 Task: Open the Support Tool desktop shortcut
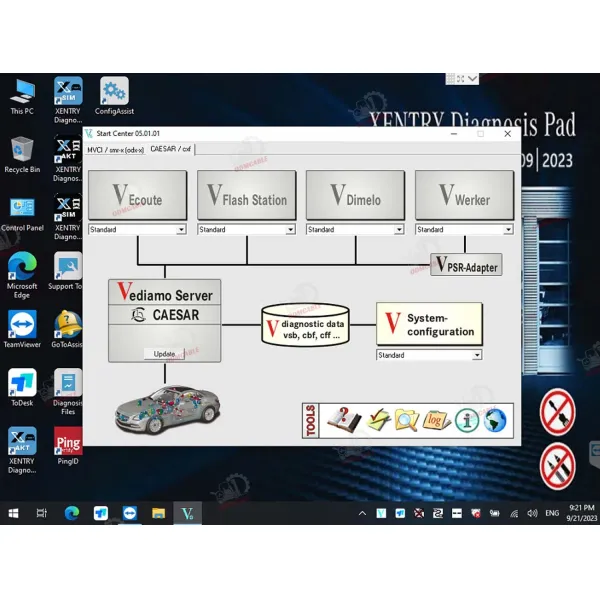(67, 271)
